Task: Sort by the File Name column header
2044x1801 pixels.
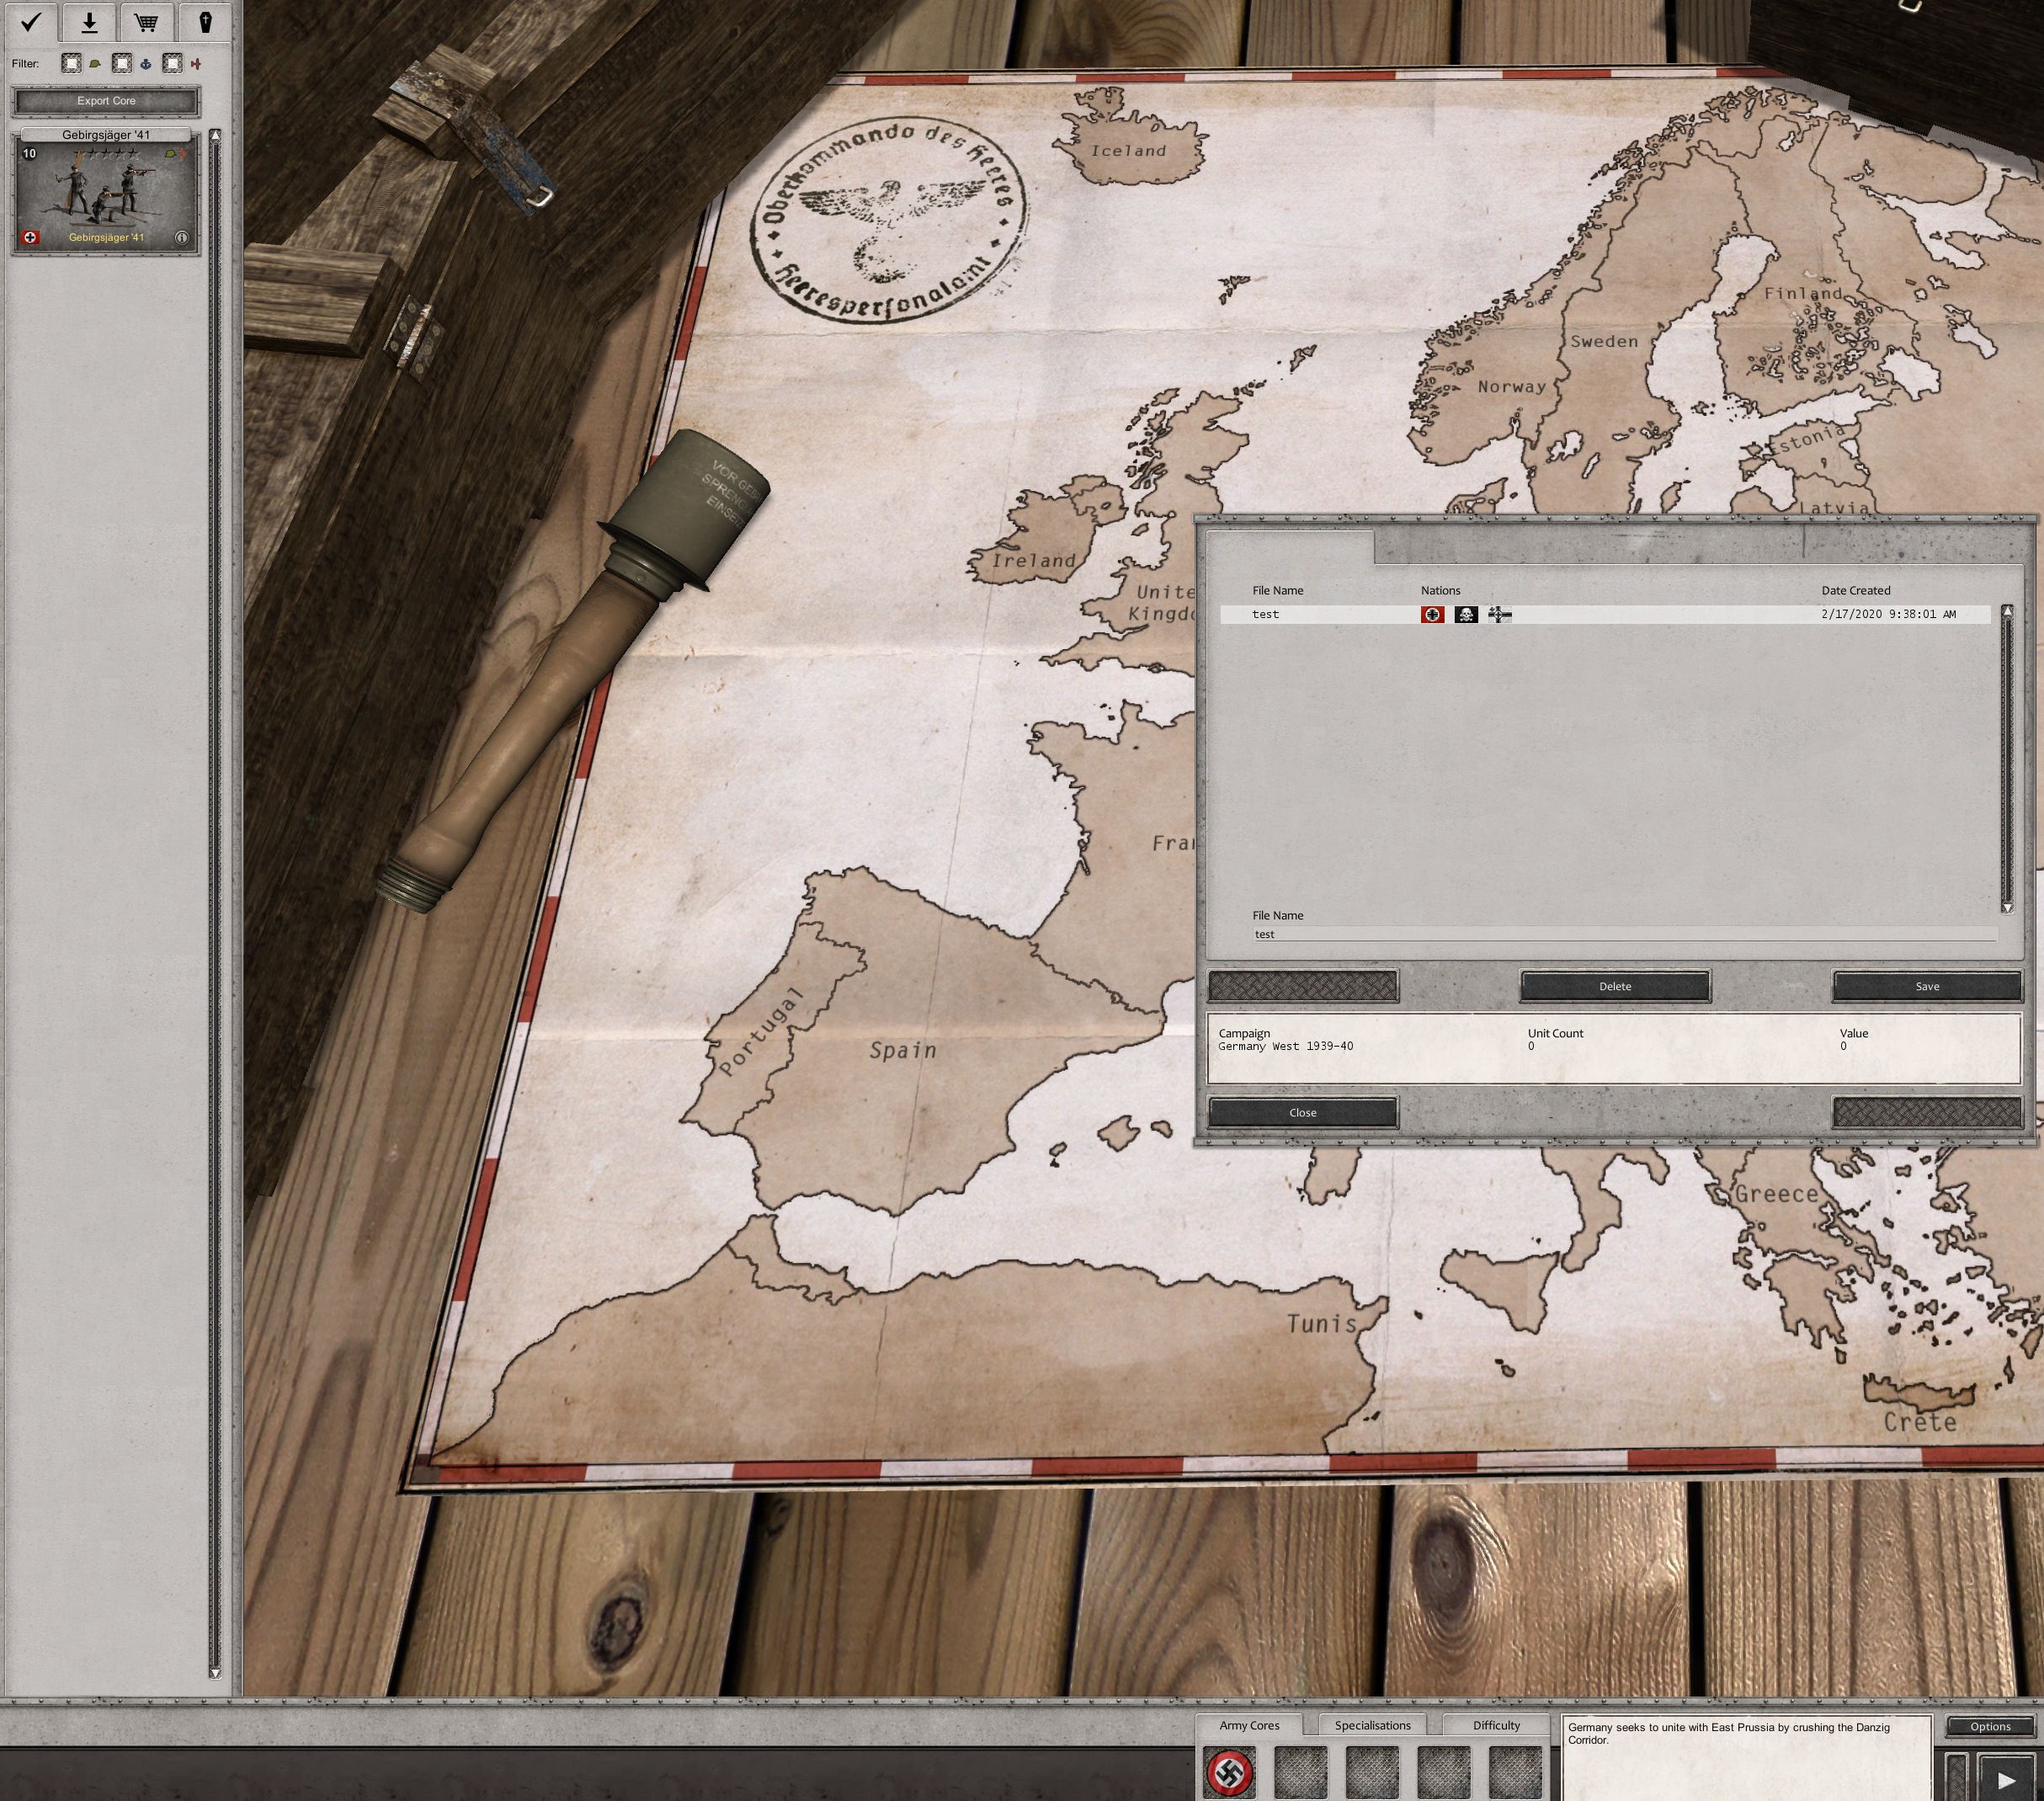Action: [1277, 591]
